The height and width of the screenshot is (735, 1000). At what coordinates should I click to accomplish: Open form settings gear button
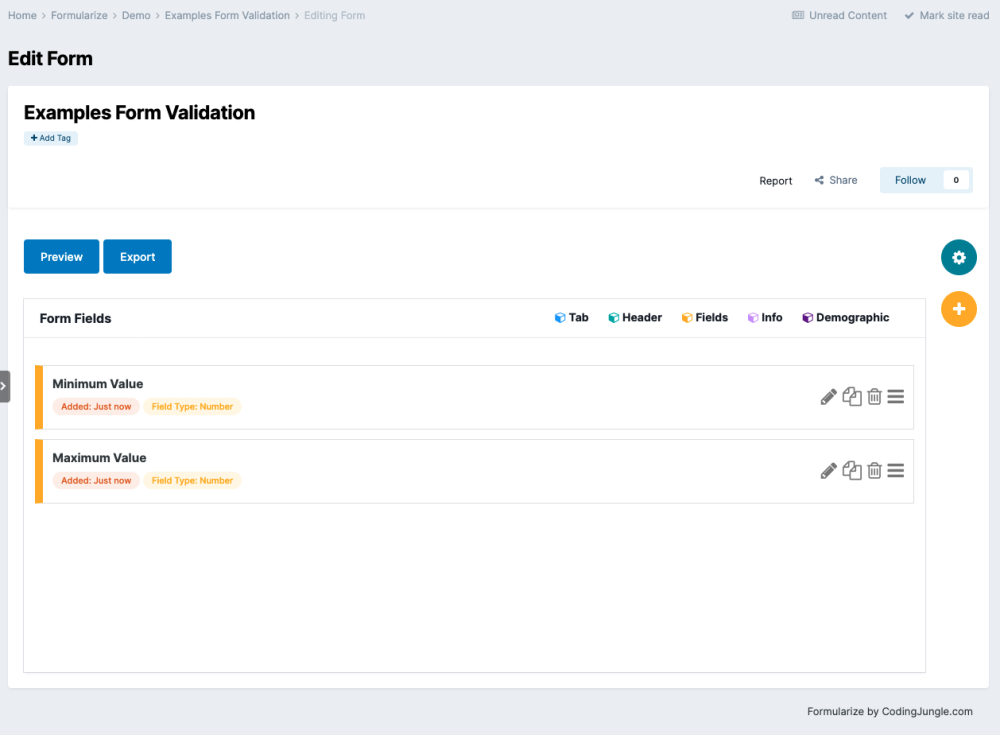coord(958,258)
